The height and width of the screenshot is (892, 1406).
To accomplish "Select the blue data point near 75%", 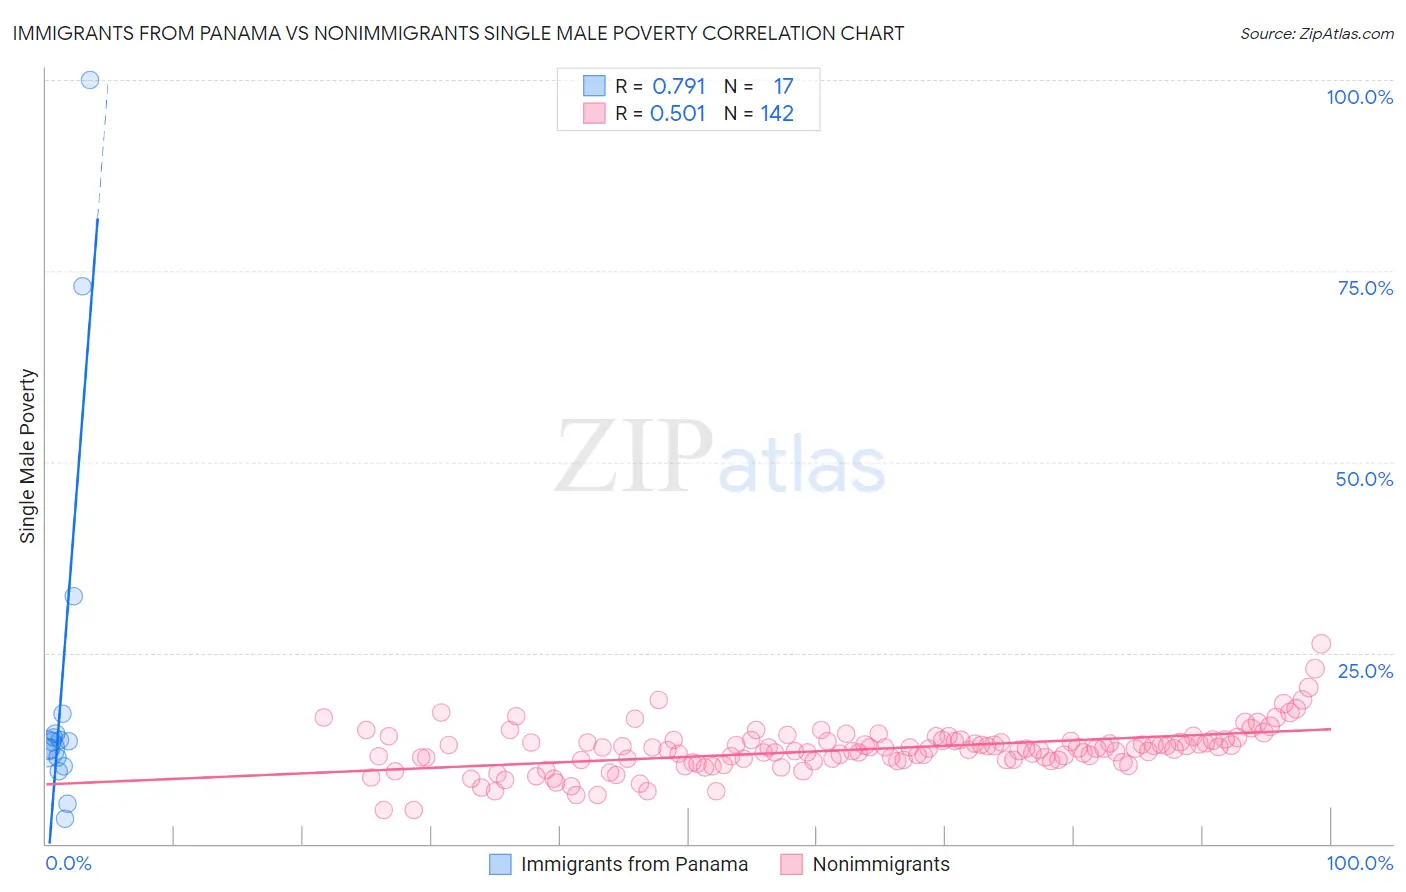I will coord(82,286).
